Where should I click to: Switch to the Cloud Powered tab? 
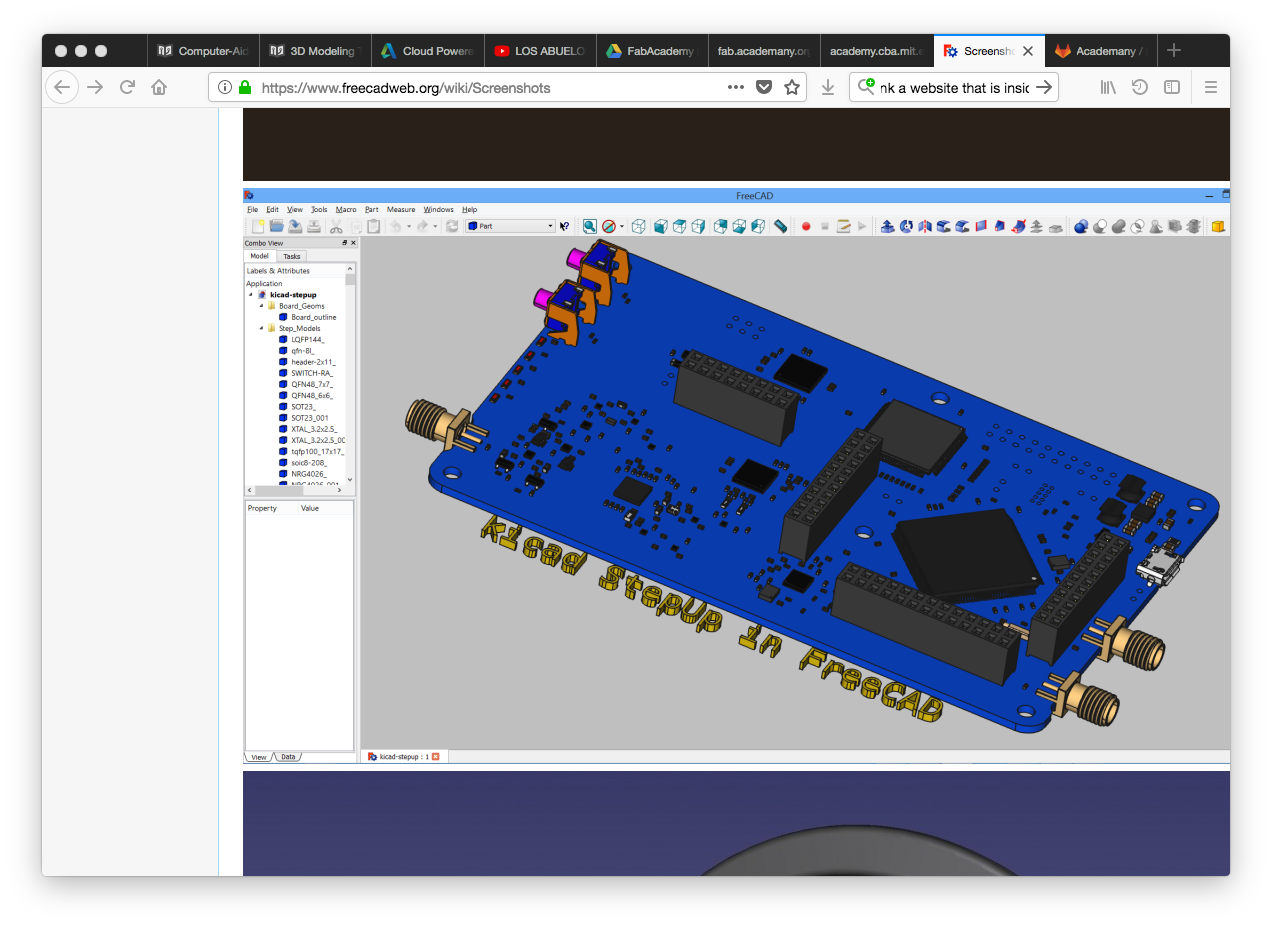point(428,51)
